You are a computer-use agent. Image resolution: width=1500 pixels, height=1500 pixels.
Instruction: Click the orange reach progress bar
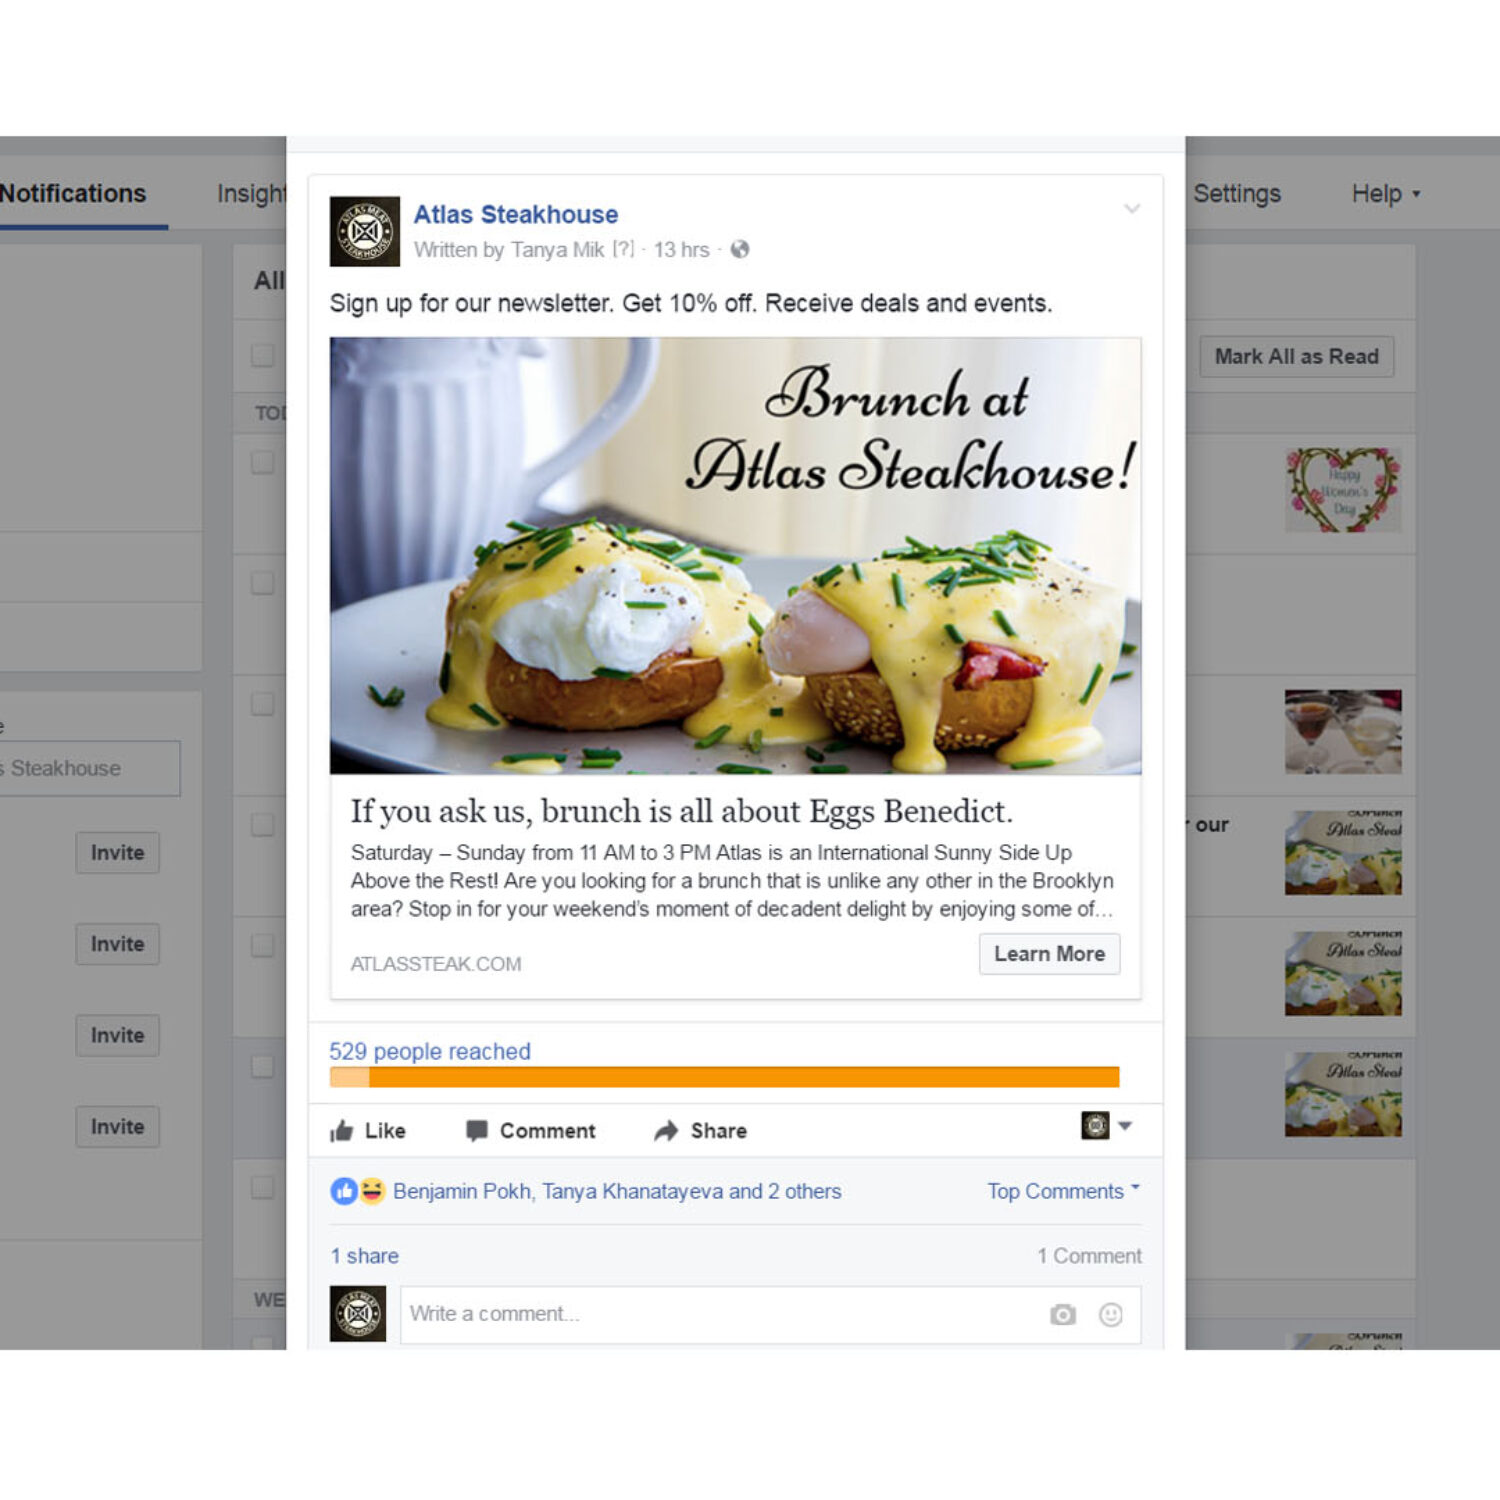click(x=725, y=1077)
